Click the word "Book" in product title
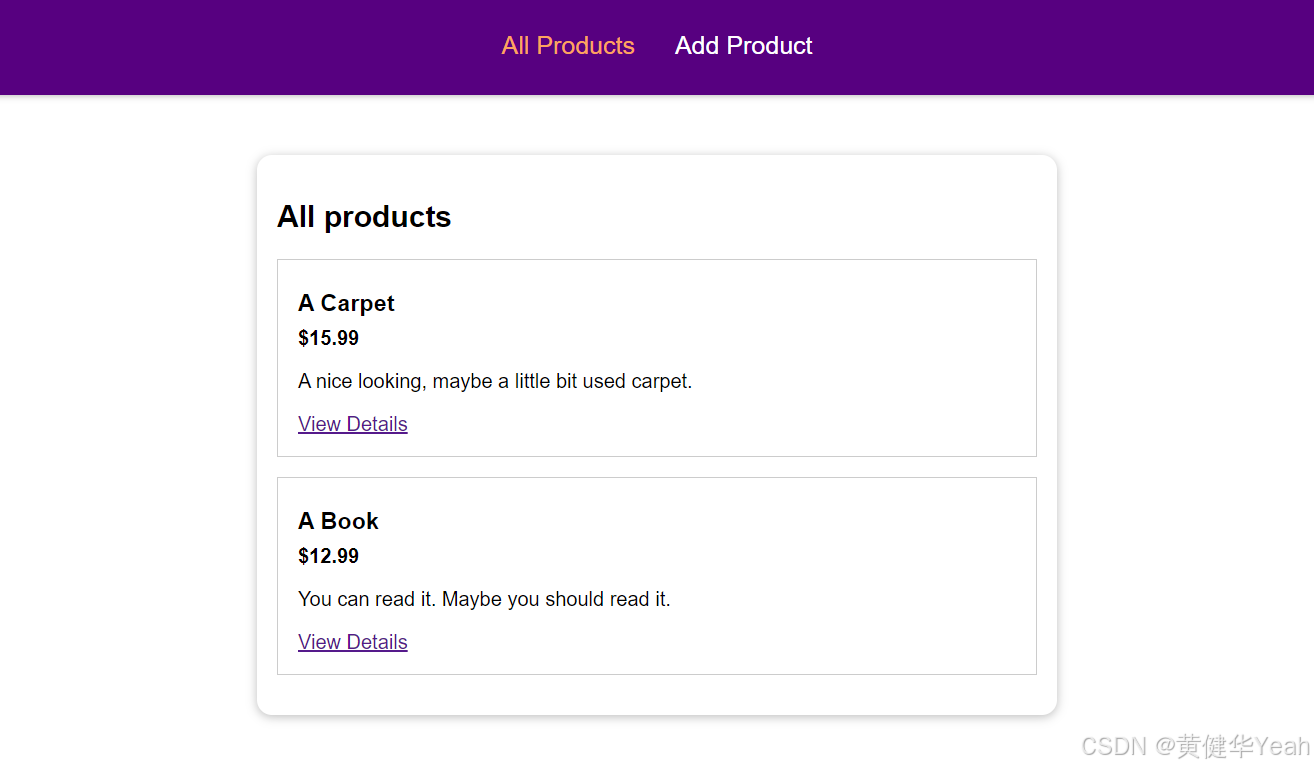The height and width of the screenshot is (768, 1314). pos(350,521)
